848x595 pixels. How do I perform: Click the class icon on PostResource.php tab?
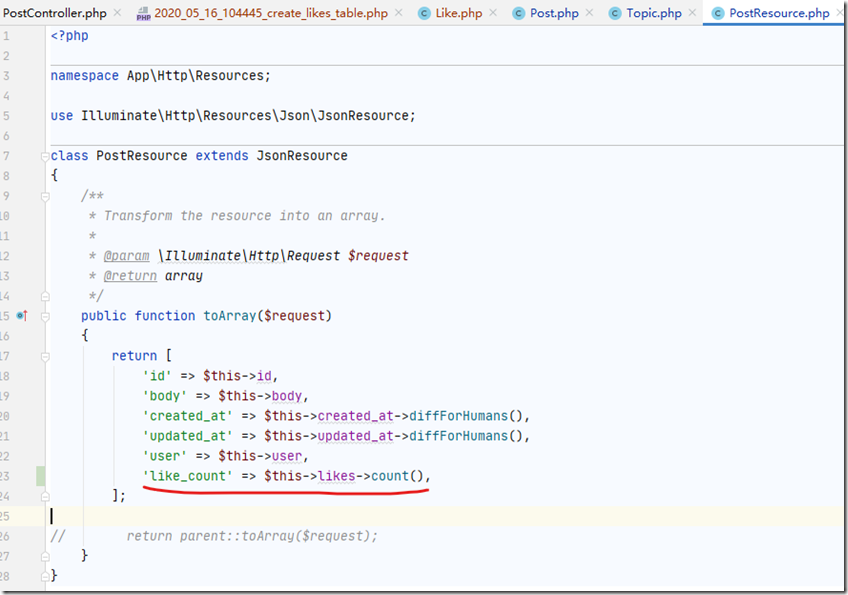pyautogui.click(x=718, y=14)
